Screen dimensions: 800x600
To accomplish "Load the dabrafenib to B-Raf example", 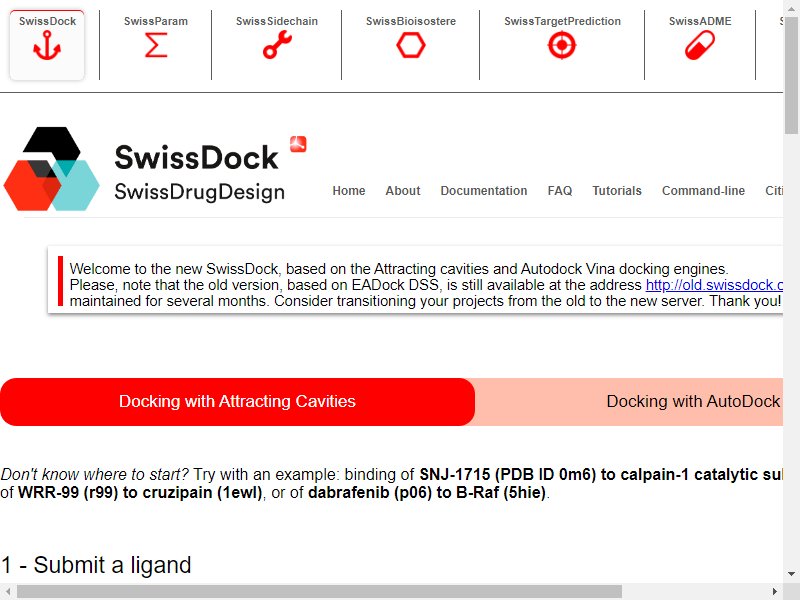I will coord(427,493).
